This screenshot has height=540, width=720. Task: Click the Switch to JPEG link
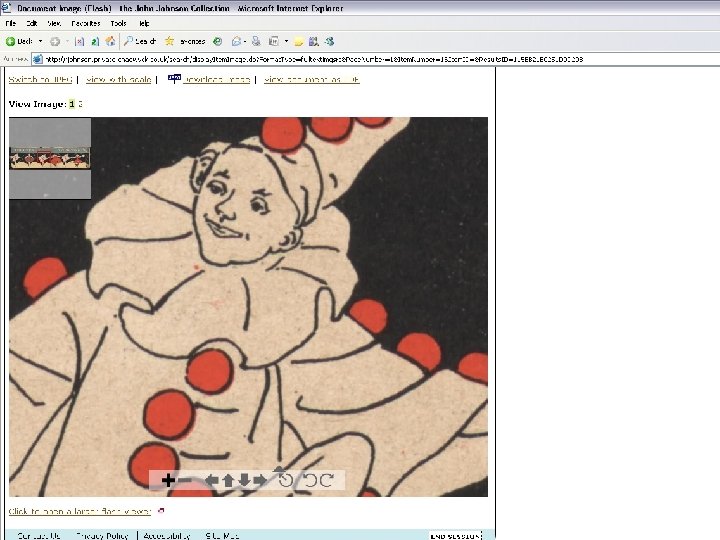click(40, 79)
